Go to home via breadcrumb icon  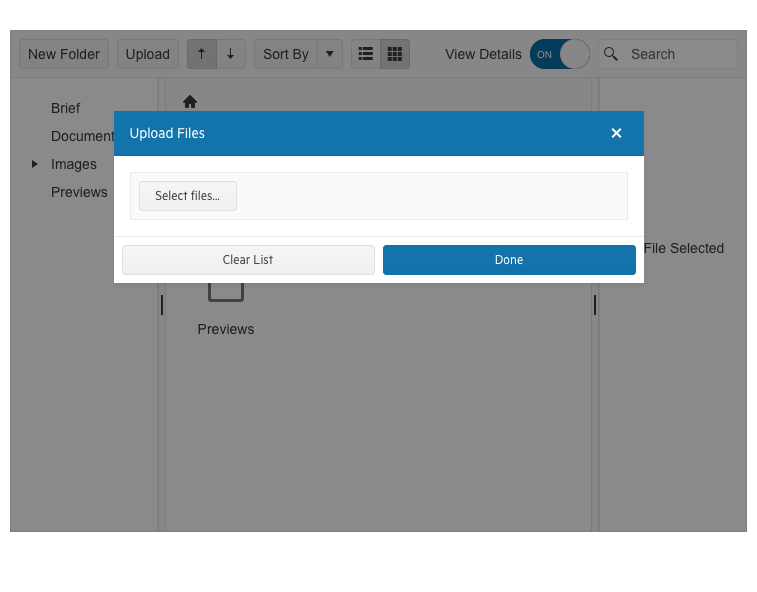click(190, 102)
